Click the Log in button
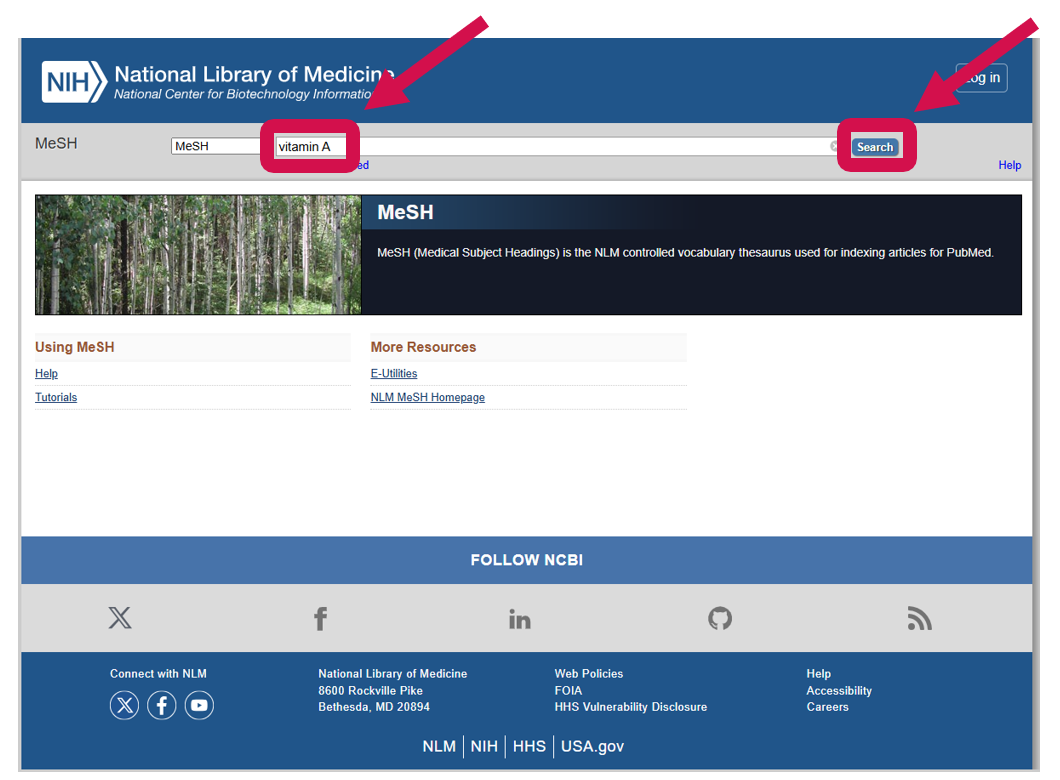Viewport: 1060px width, 780px height. [981, 78]
